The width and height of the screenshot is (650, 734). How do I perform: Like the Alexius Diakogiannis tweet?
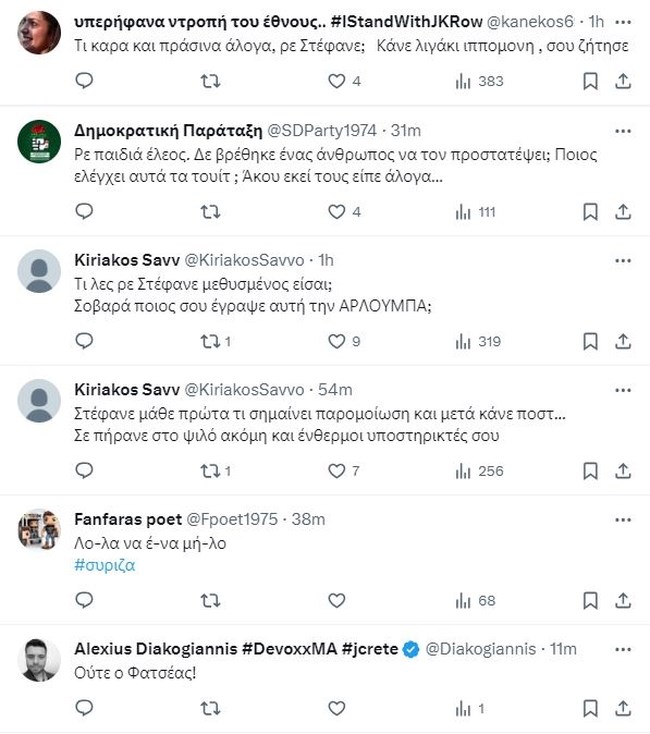pyautogui.click(x=337, y=708)
